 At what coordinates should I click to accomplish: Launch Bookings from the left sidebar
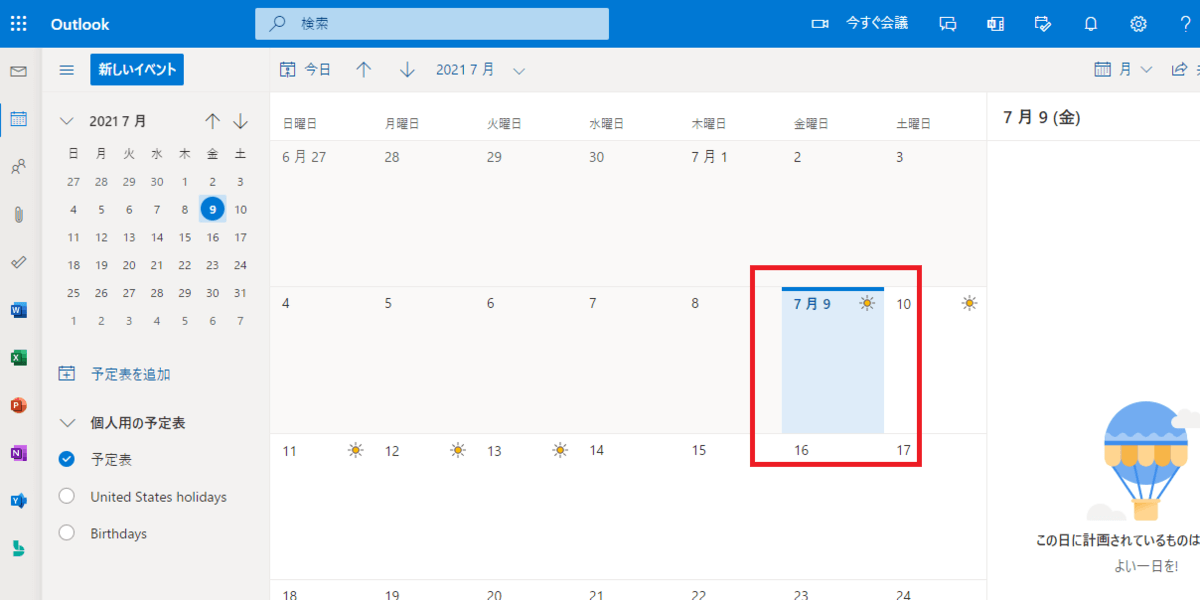(x=18, y=548)
